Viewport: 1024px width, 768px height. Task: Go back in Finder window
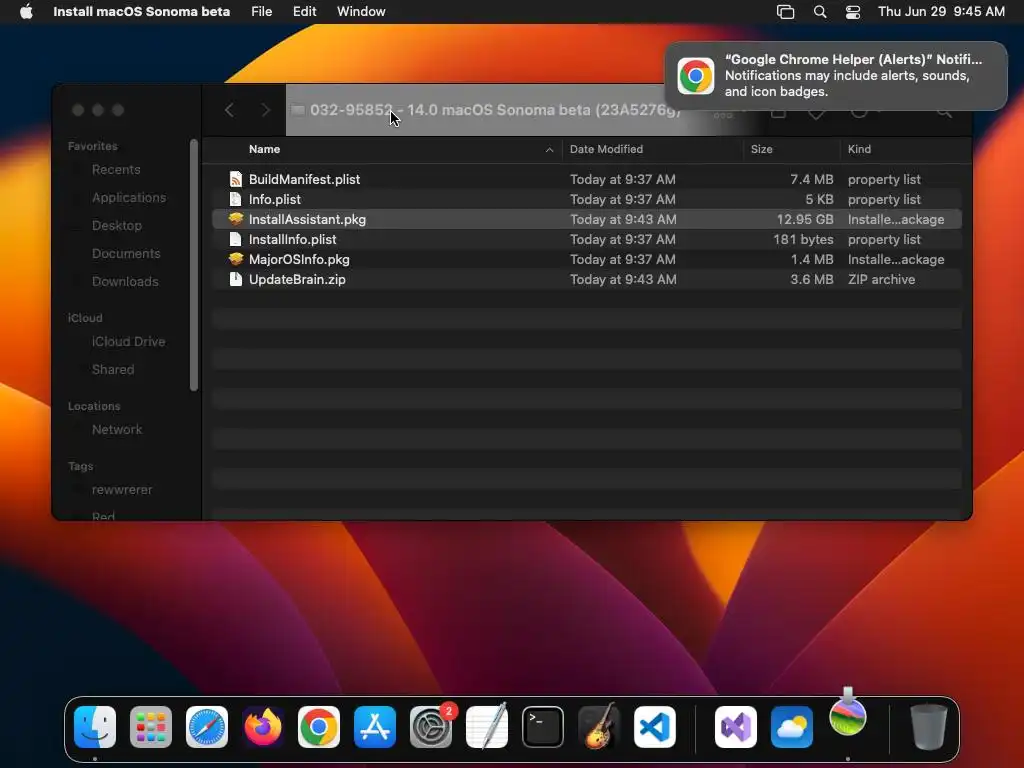click(229, 110)
